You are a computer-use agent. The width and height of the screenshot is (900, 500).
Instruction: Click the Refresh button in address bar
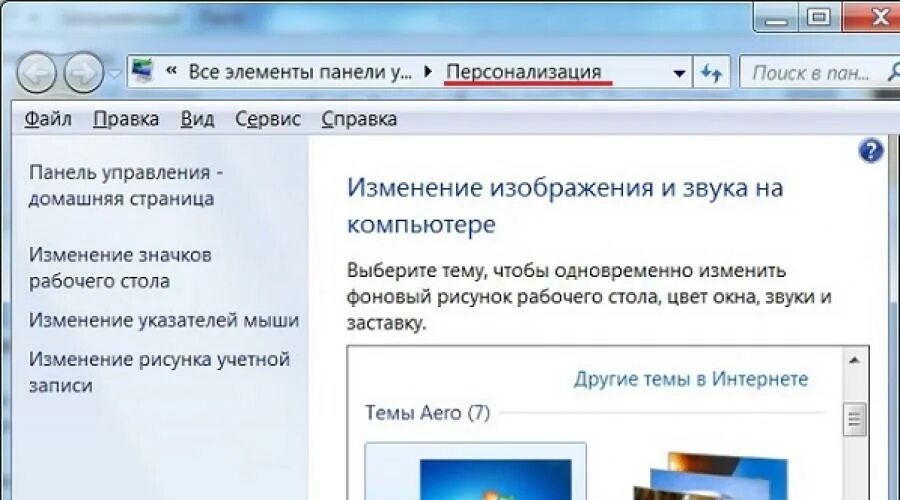coord(712,73)
